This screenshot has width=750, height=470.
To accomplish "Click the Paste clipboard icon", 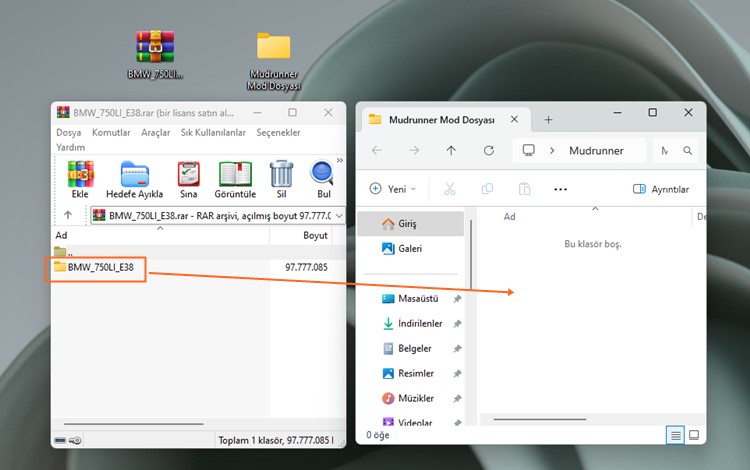I will coord(525,189).
